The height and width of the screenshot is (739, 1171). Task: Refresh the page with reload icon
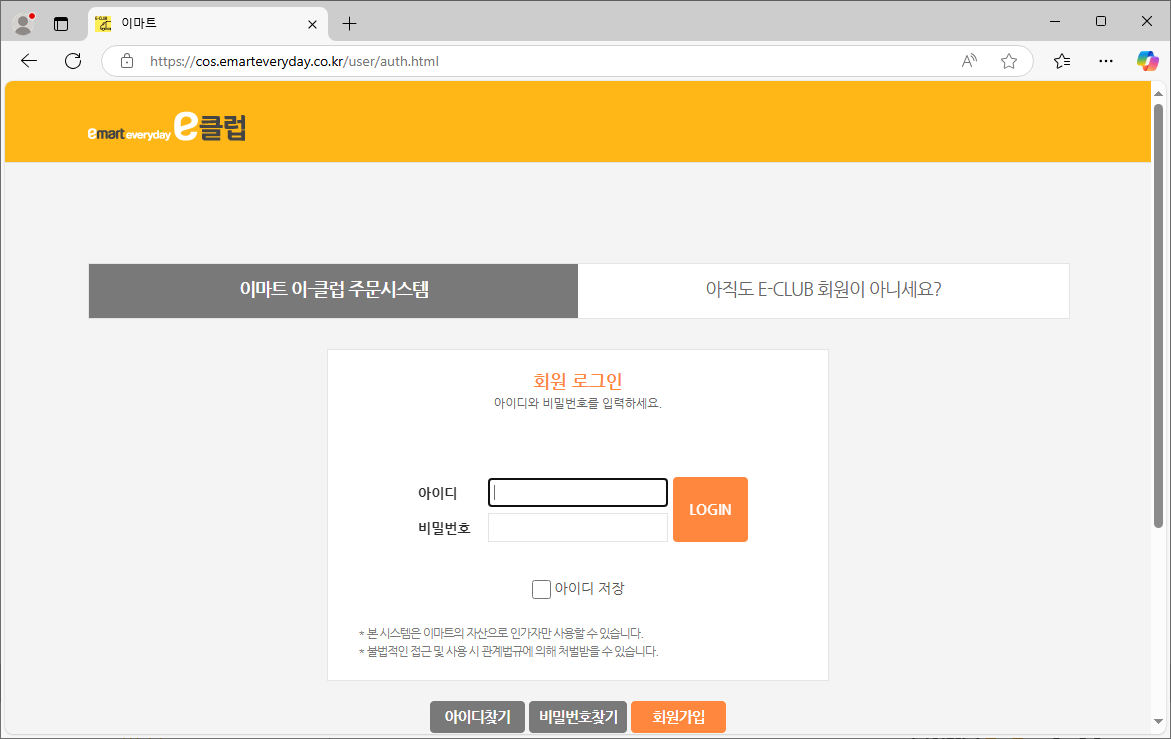point(72,61)
